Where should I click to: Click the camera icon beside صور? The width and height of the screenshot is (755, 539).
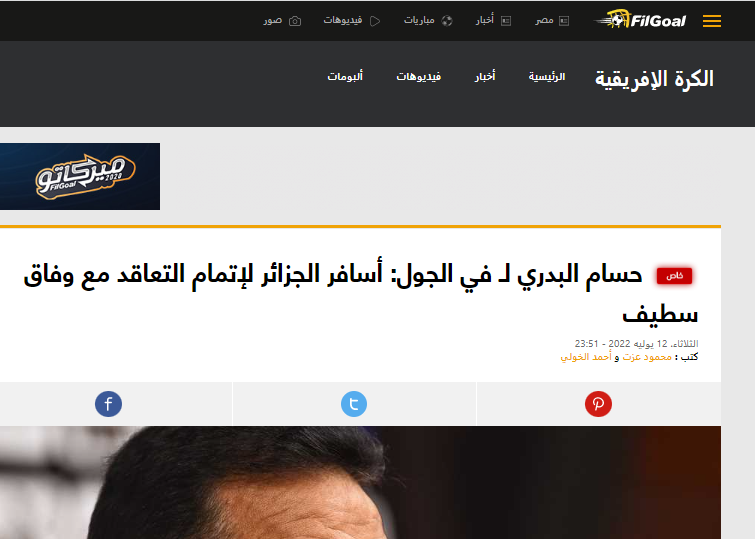point(295,21)
